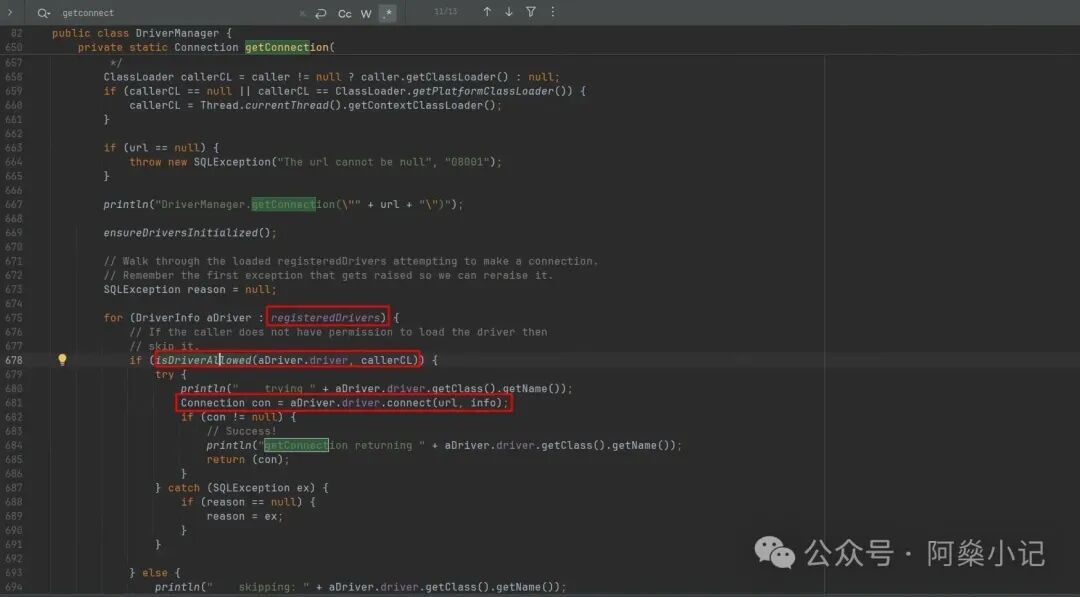Click line number 667 in gutter

pyautogui.click(x=13, y=204)
